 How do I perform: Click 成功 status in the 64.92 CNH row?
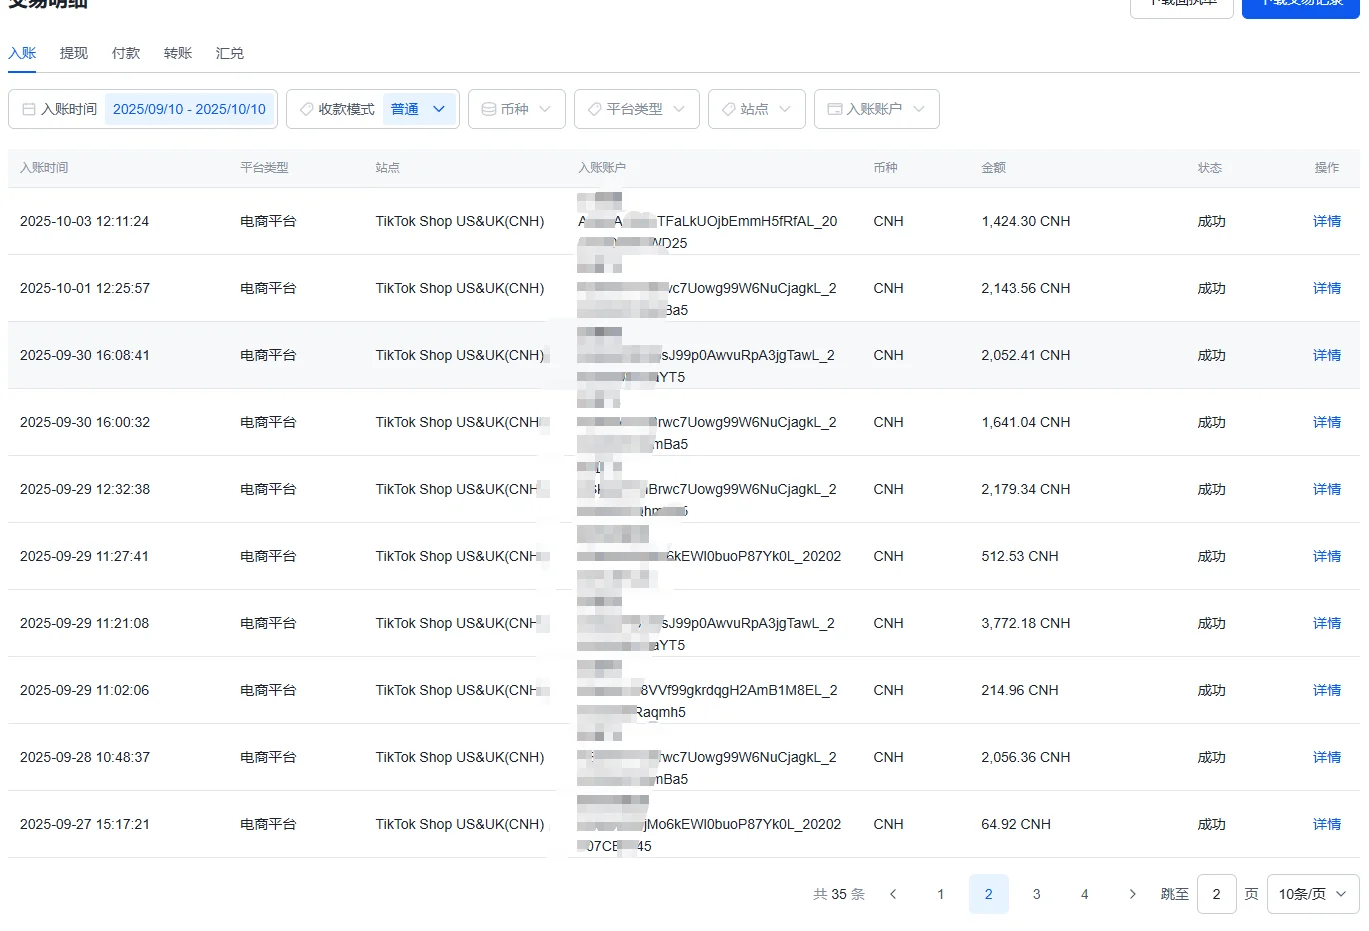[x=1212, y=824]
